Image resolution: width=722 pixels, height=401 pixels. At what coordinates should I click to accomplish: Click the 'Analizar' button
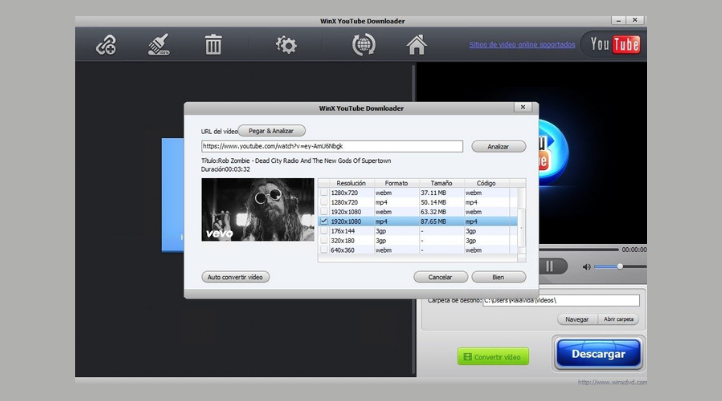pos(498,146)
